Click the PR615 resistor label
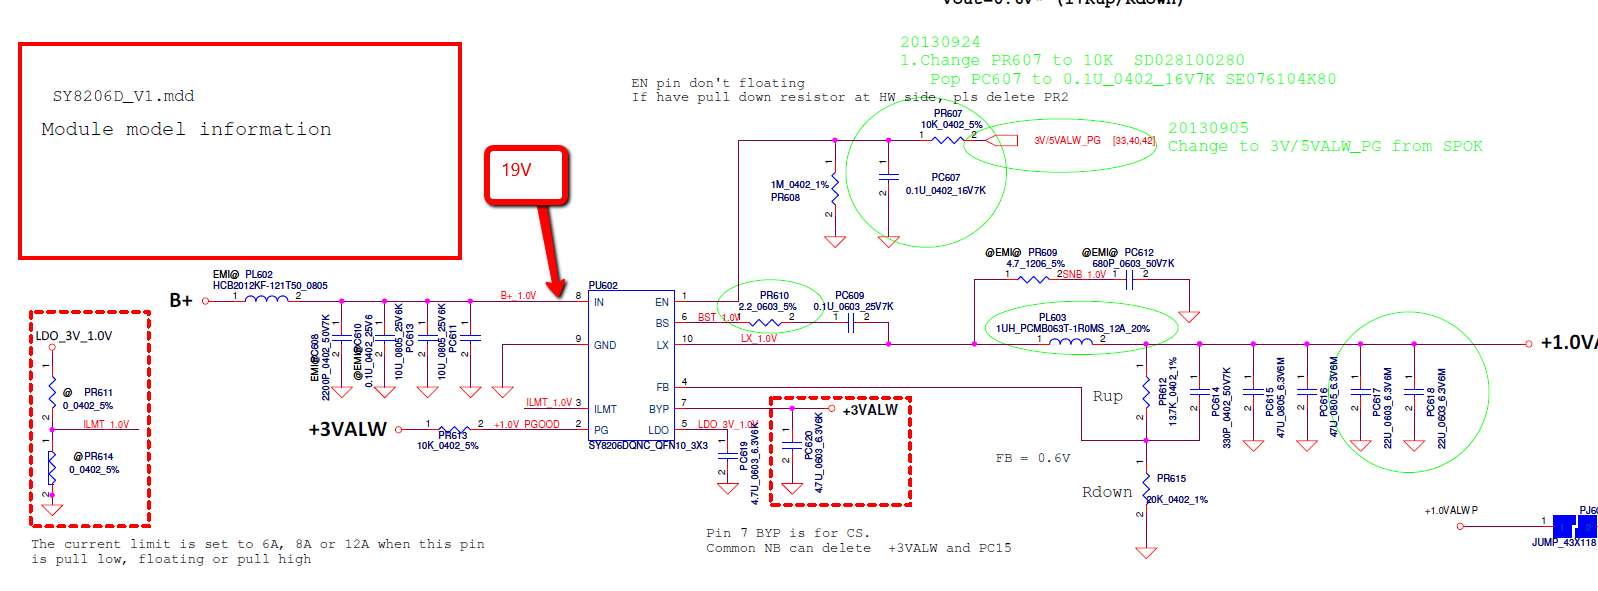1598x591 pixels. point(1171,478)
